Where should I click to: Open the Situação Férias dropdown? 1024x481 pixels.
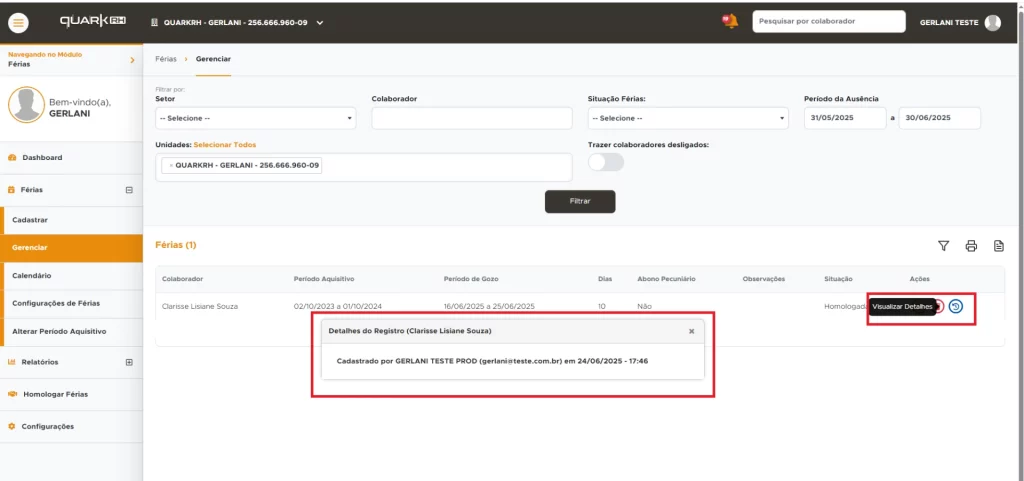[x=687, y=118]
